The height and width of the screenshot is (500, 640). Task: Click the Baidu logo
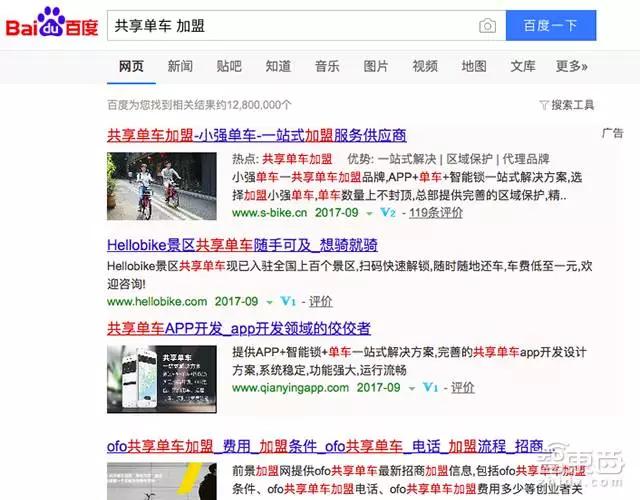point(52,24)
